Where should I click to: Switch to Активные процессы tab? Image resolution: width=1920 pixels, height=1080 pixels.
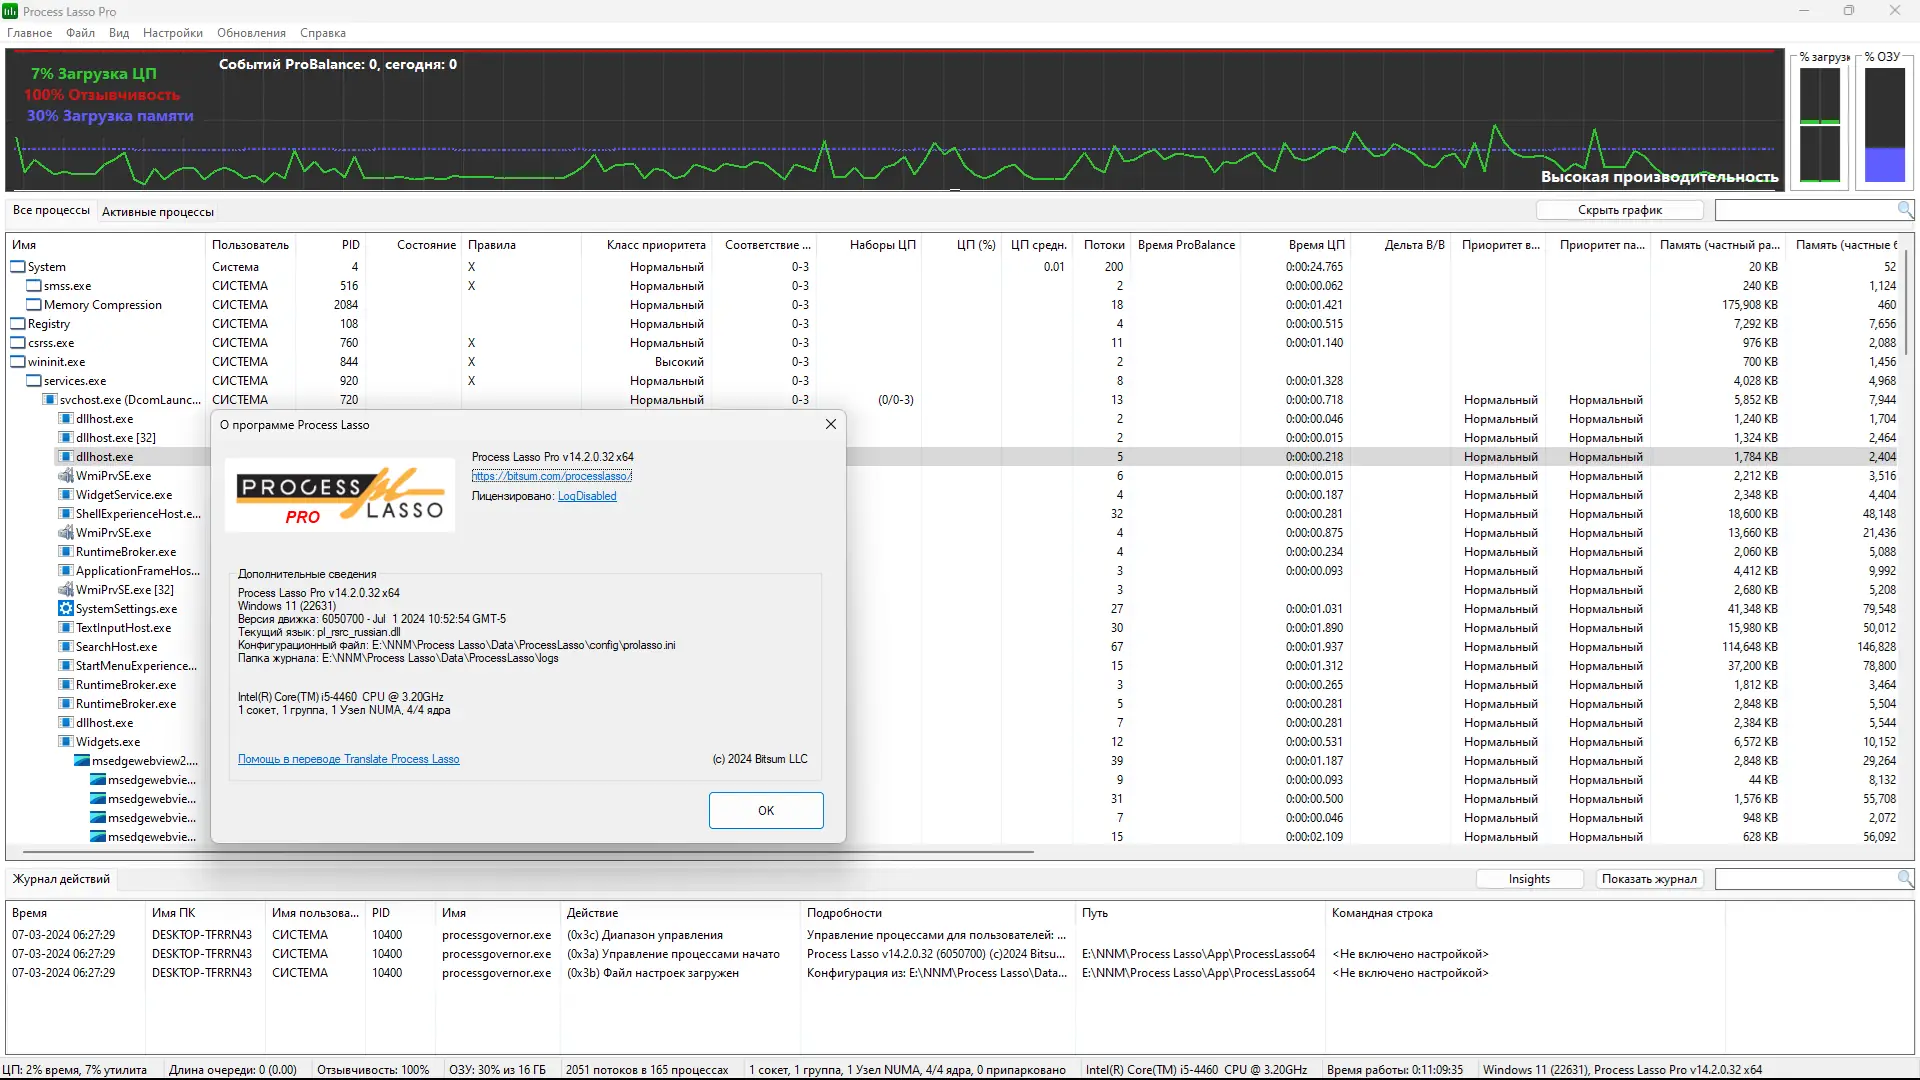(x=158, y=212)
